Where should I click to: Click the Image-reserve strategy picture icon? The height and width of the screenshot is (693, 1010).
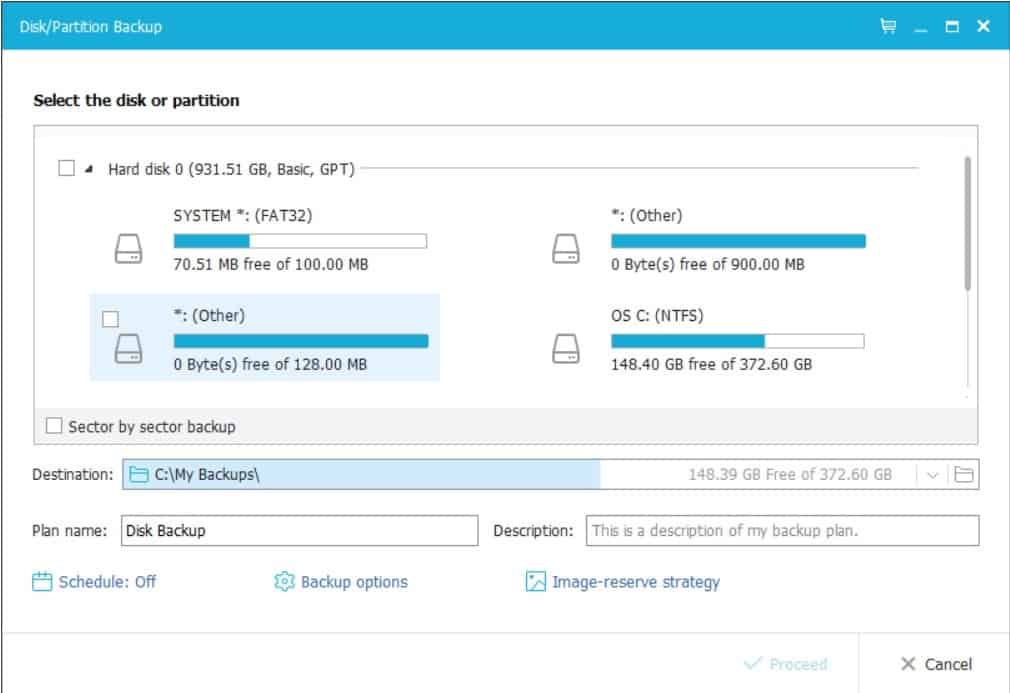[x=535, y=582]
